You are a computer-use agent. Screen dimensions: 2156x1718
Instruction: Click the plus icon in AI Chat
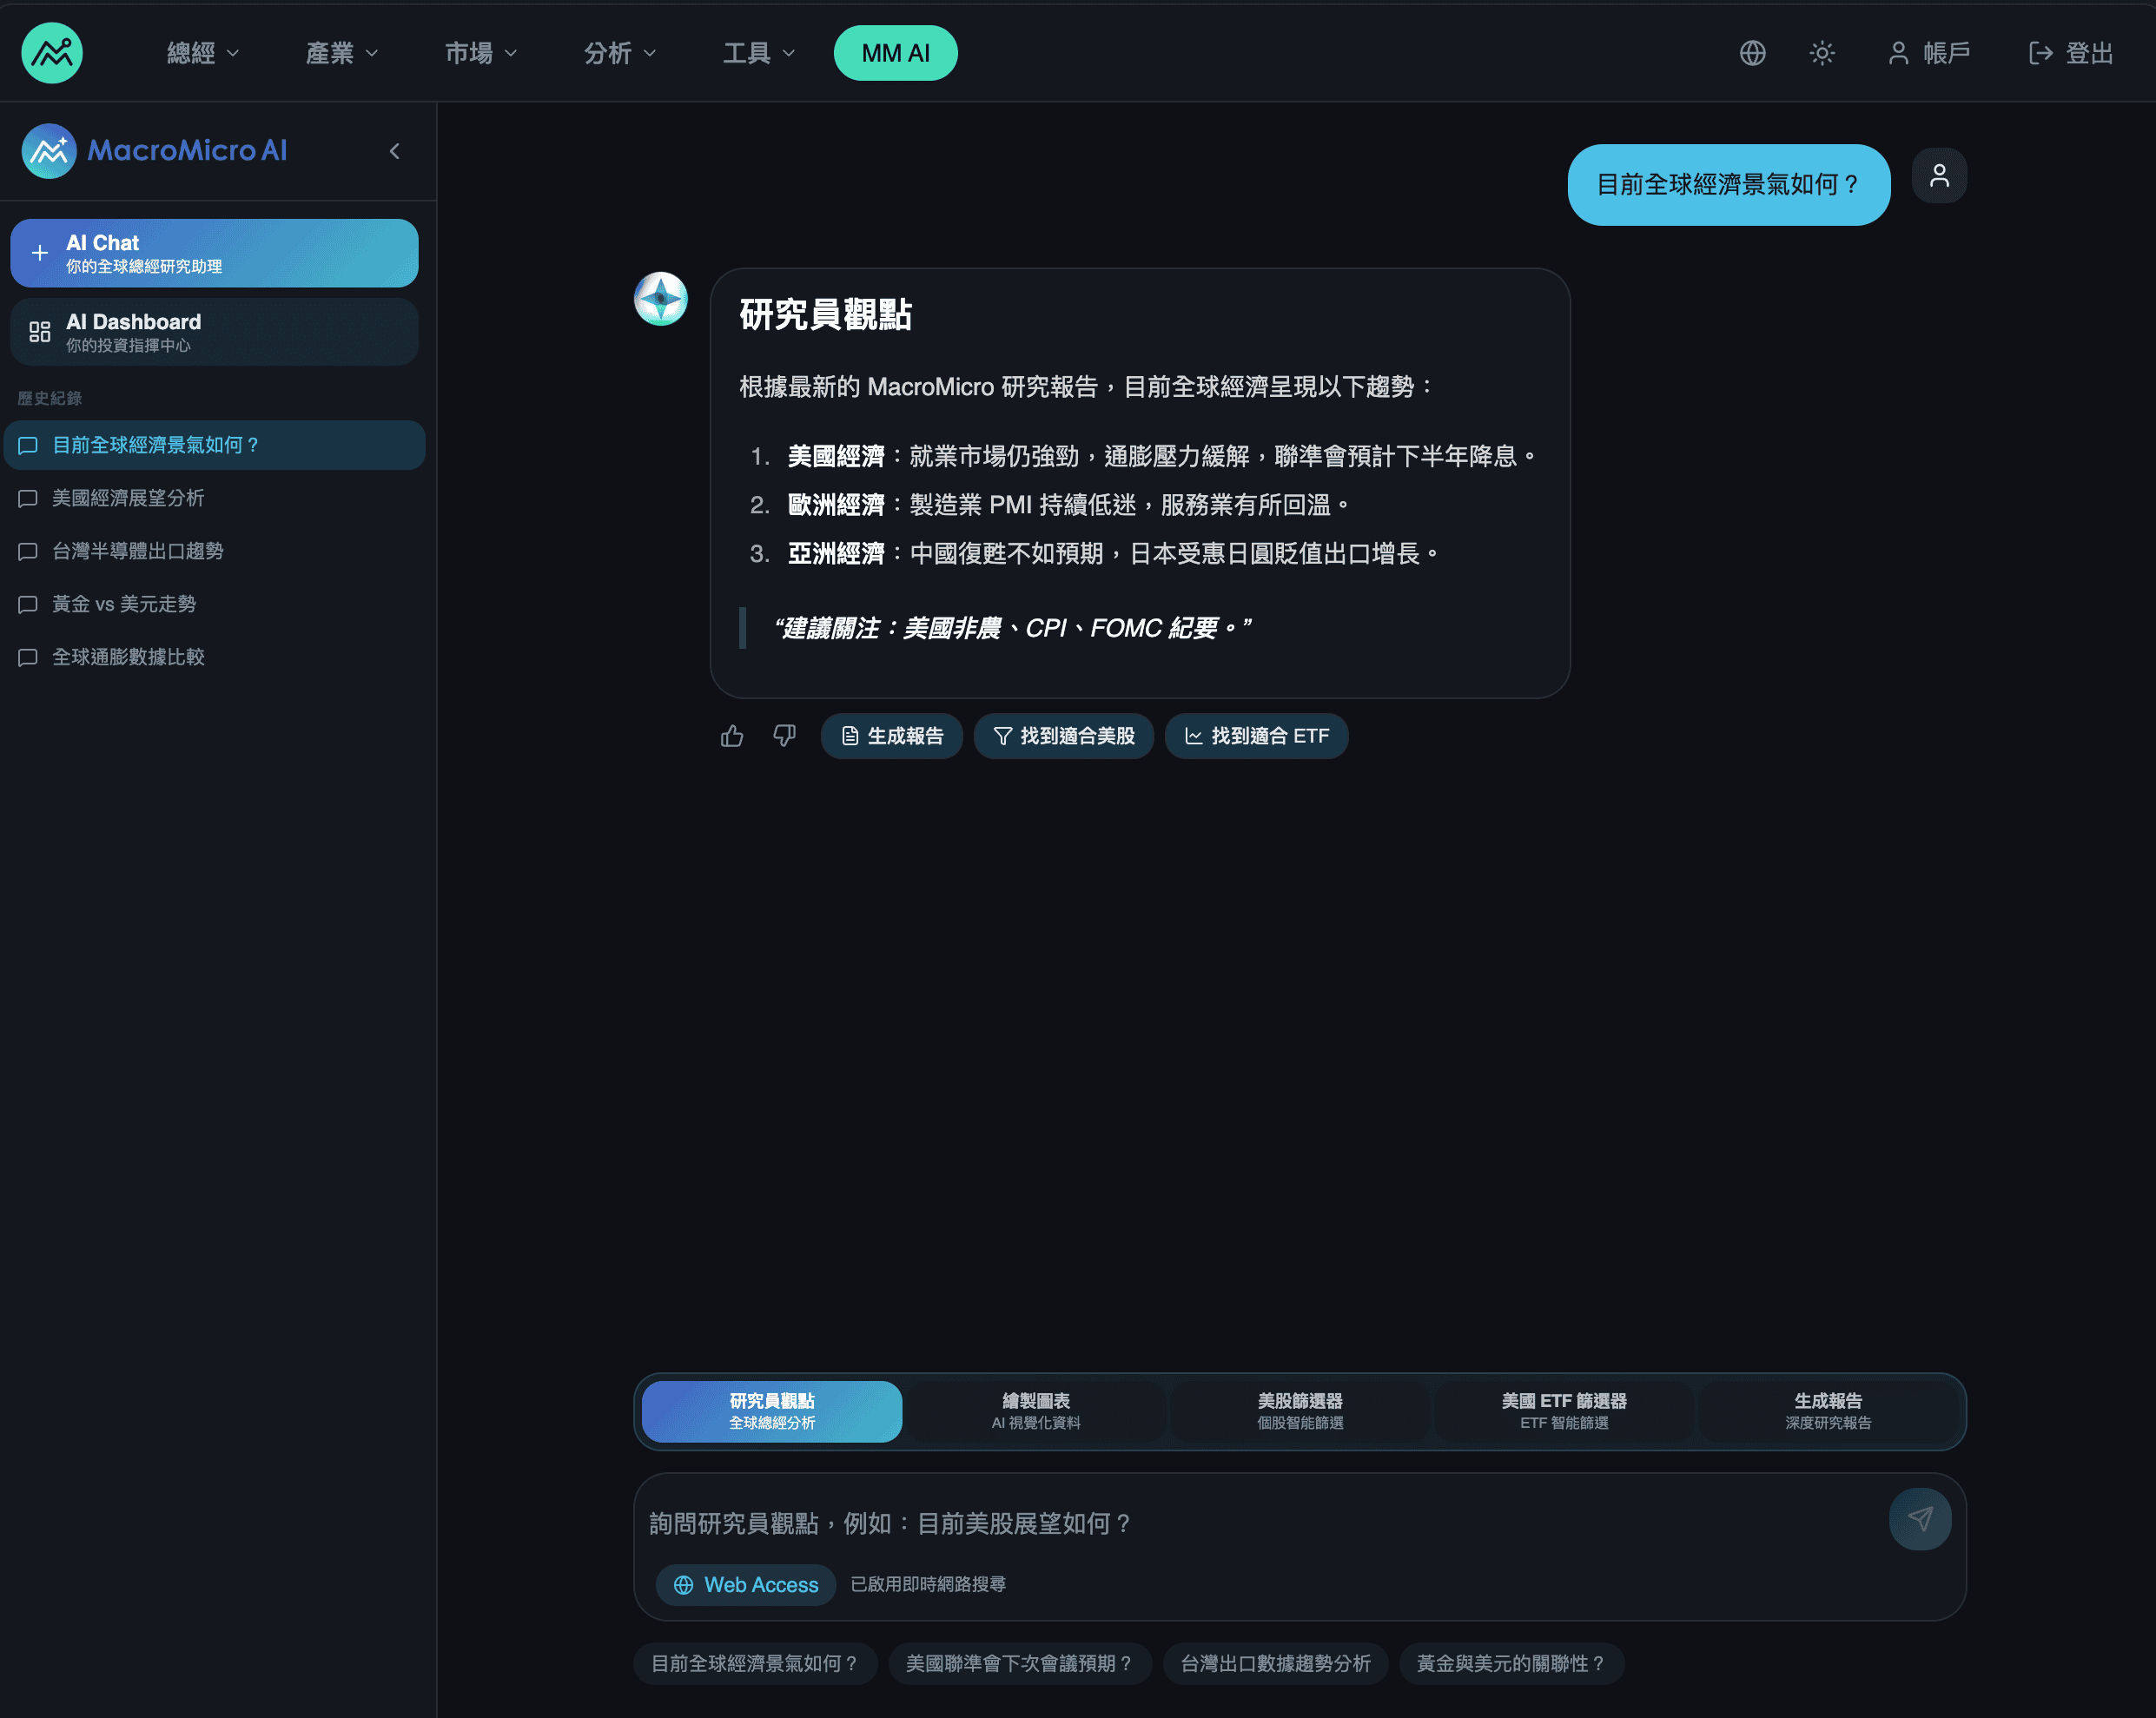click(x=40, y=253)
